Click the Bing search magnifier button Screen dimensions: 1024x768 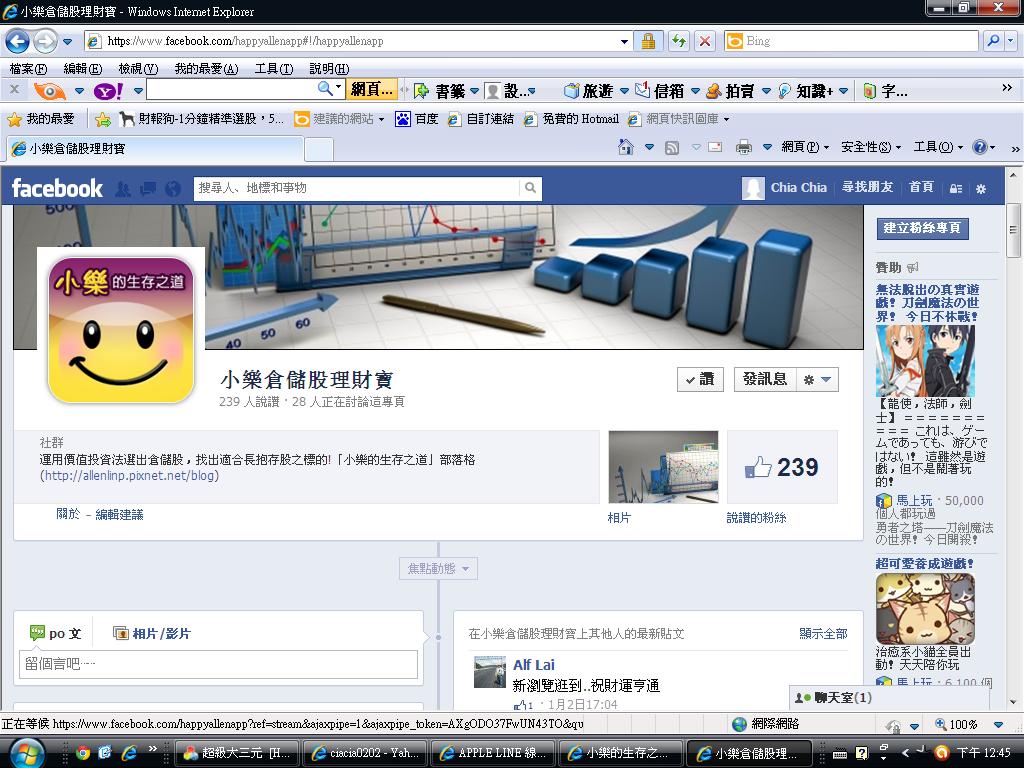993,41
